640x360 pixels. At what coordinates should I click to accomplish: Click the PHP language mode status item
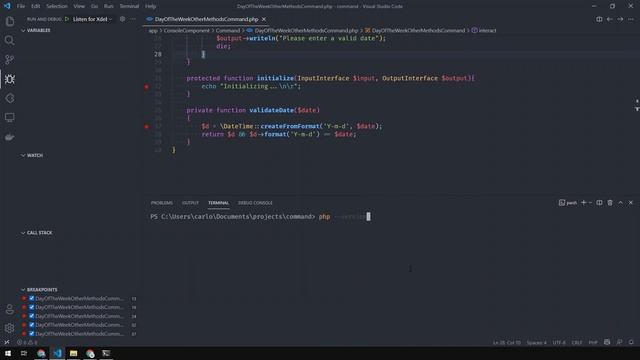(593, 342)
